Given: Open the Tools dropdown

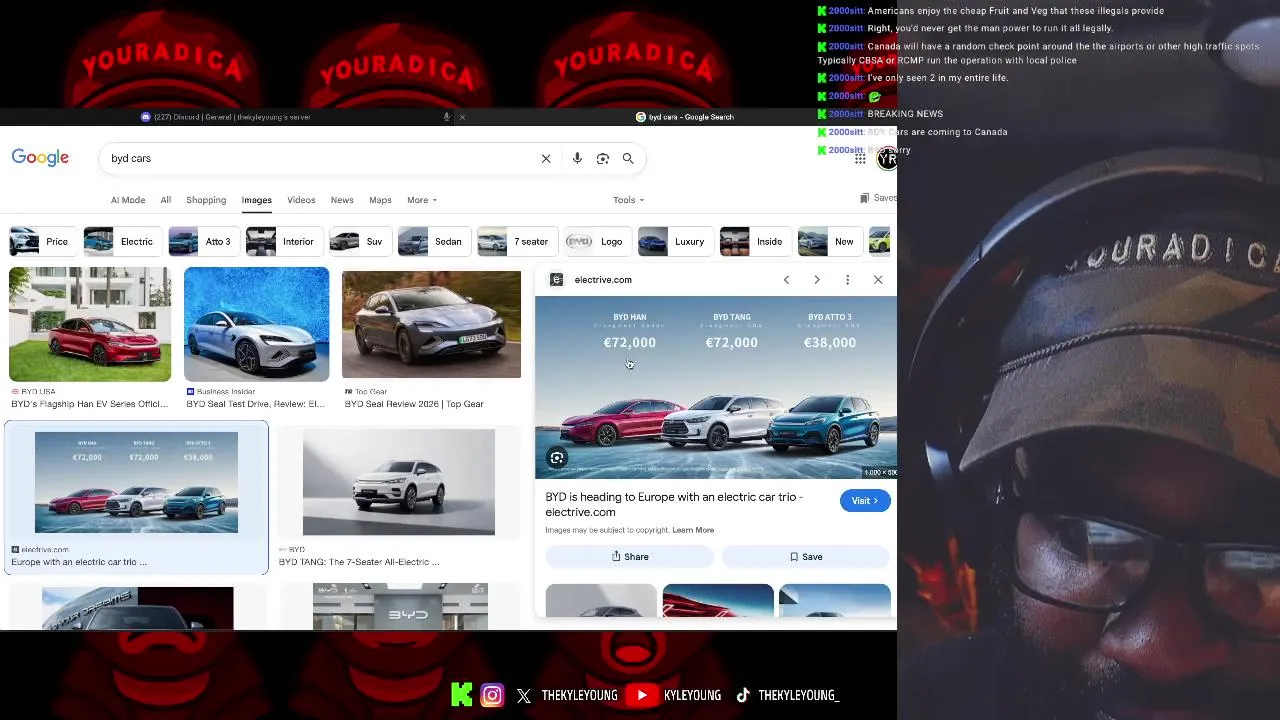Looking at the screenshot, I should [628, 200].
